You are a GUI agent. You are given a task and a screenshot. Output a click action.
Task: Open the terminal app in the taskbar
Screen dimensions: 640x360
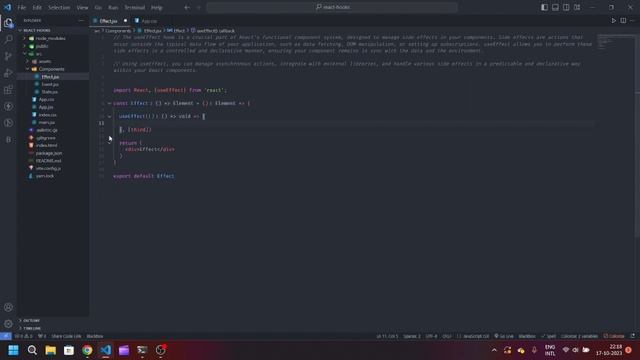tap(142, 350)
